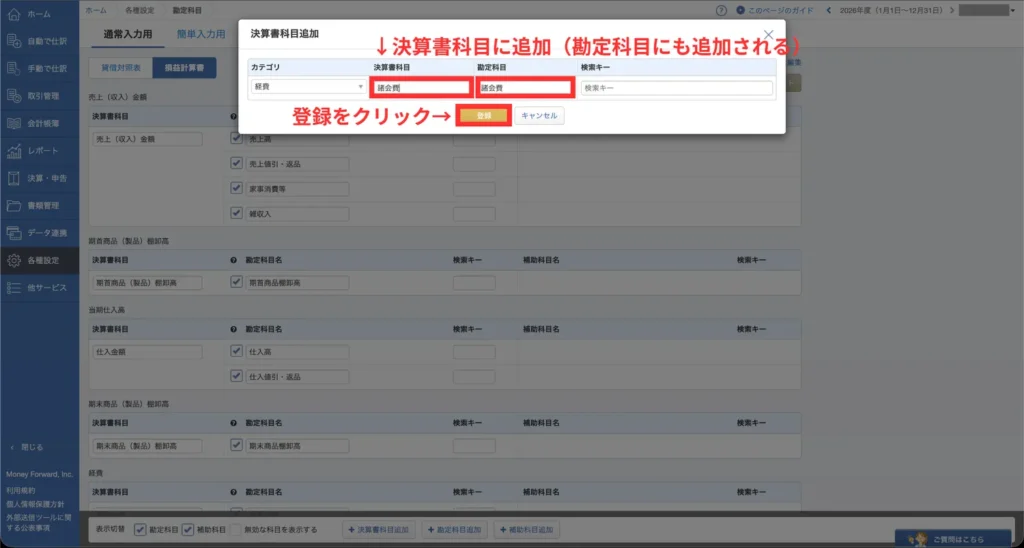The width and height of the screenshot is (1024, 548).
Task: Open the 利用規約 link
Action: tap(21, 490)
